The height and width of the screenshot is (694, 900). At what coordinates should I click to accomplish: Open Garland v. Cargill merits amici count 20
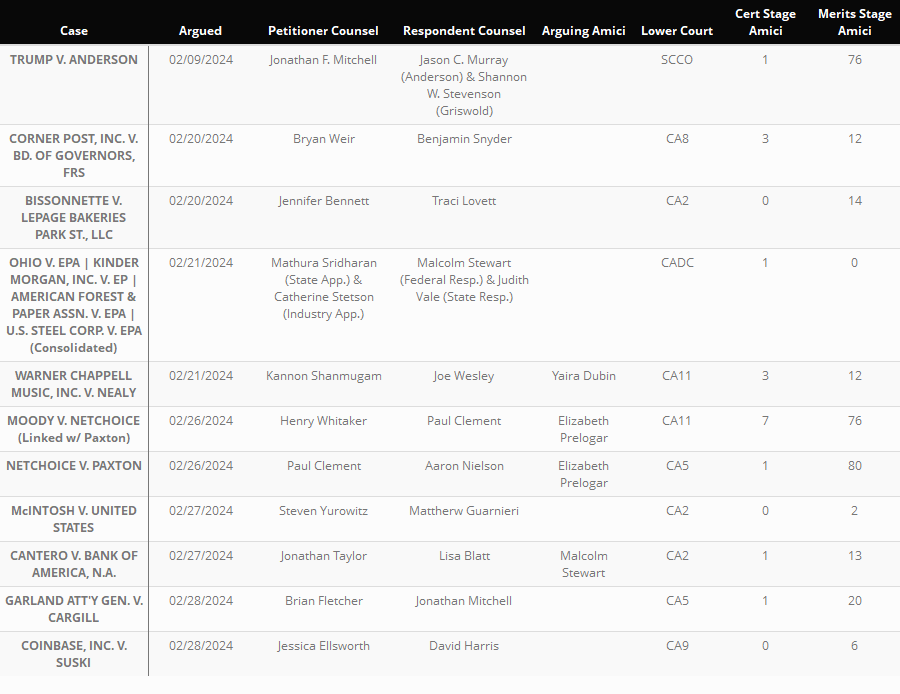pos(854,601)
